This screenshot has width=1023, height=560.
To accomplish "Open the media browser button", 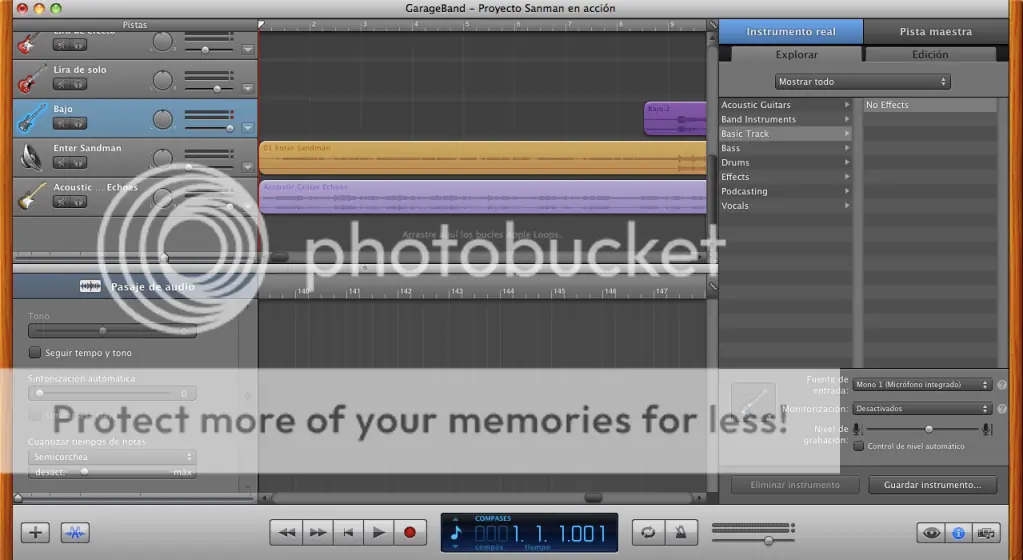I will (986, 533).
